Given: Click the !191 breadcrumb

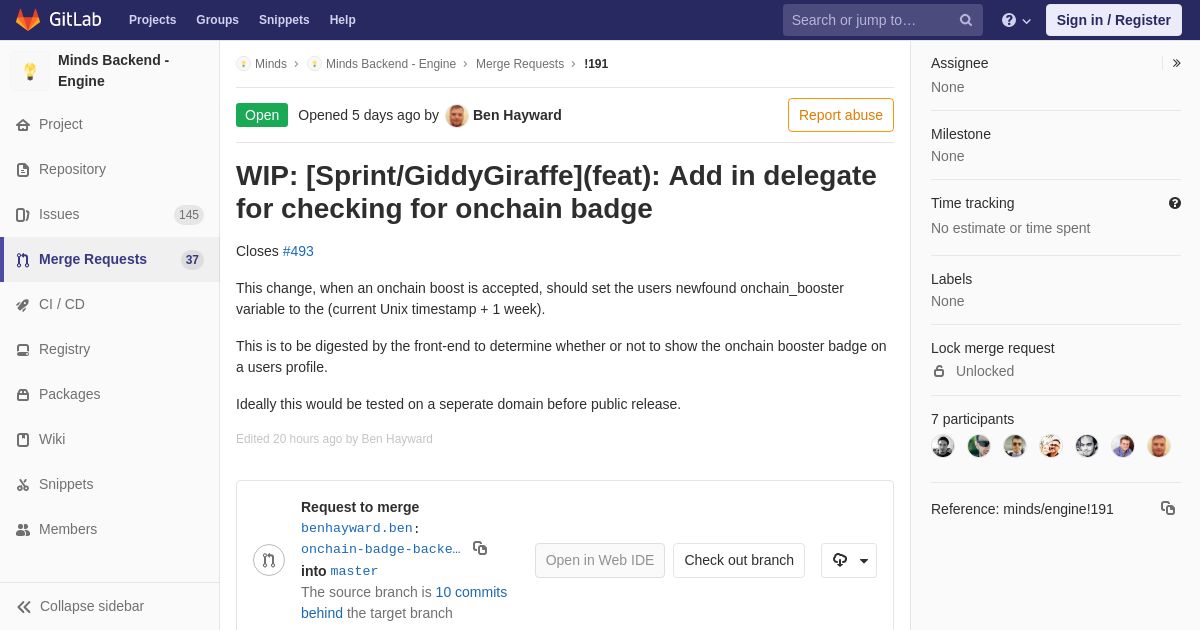Looking at the screenshot, I should 596,64.
